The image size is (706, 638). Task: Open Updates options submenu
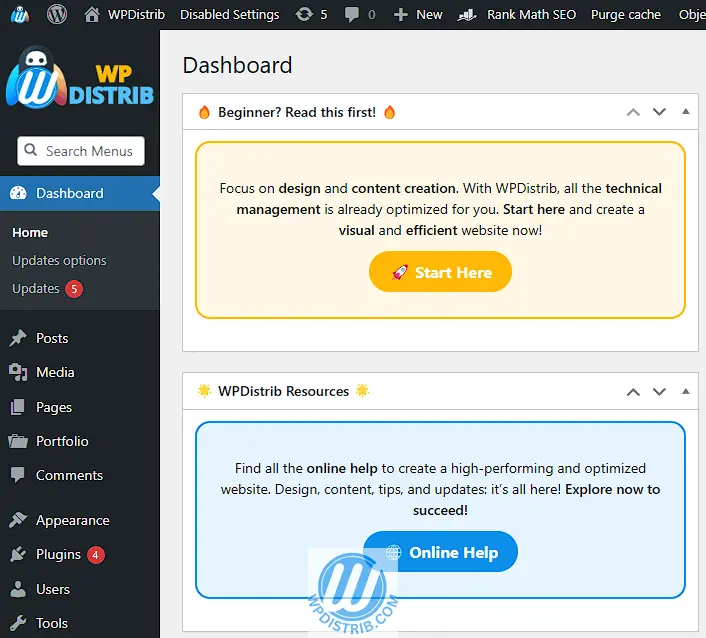point(59,261)
